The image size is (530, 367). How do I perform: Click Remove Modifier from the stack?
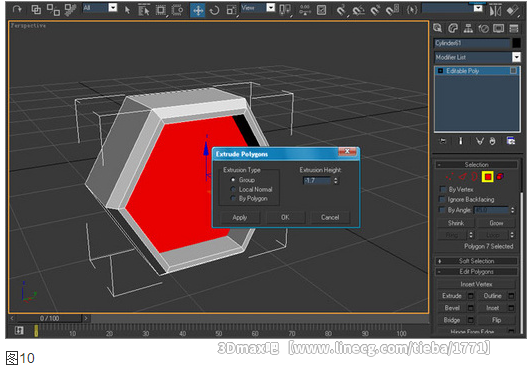[x=492, y=141]
